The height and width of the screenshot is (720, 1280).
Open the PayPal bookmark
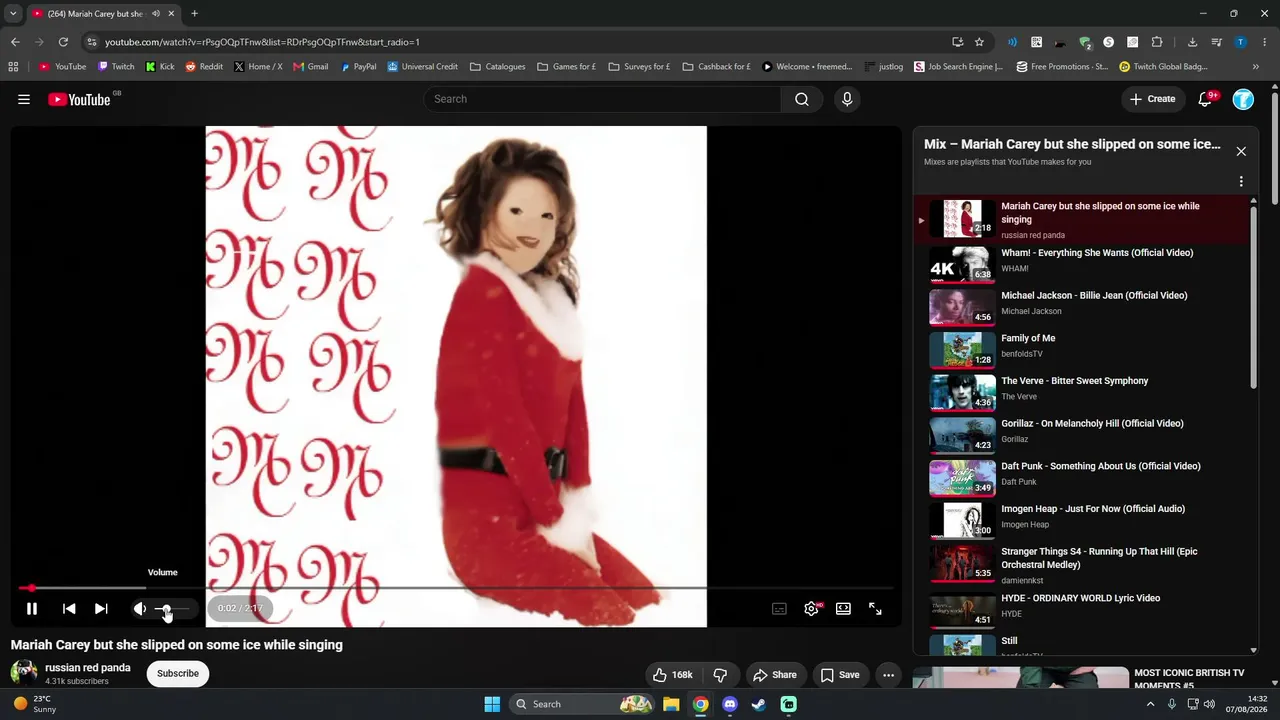pyautogui.click(x=358, y=67)
